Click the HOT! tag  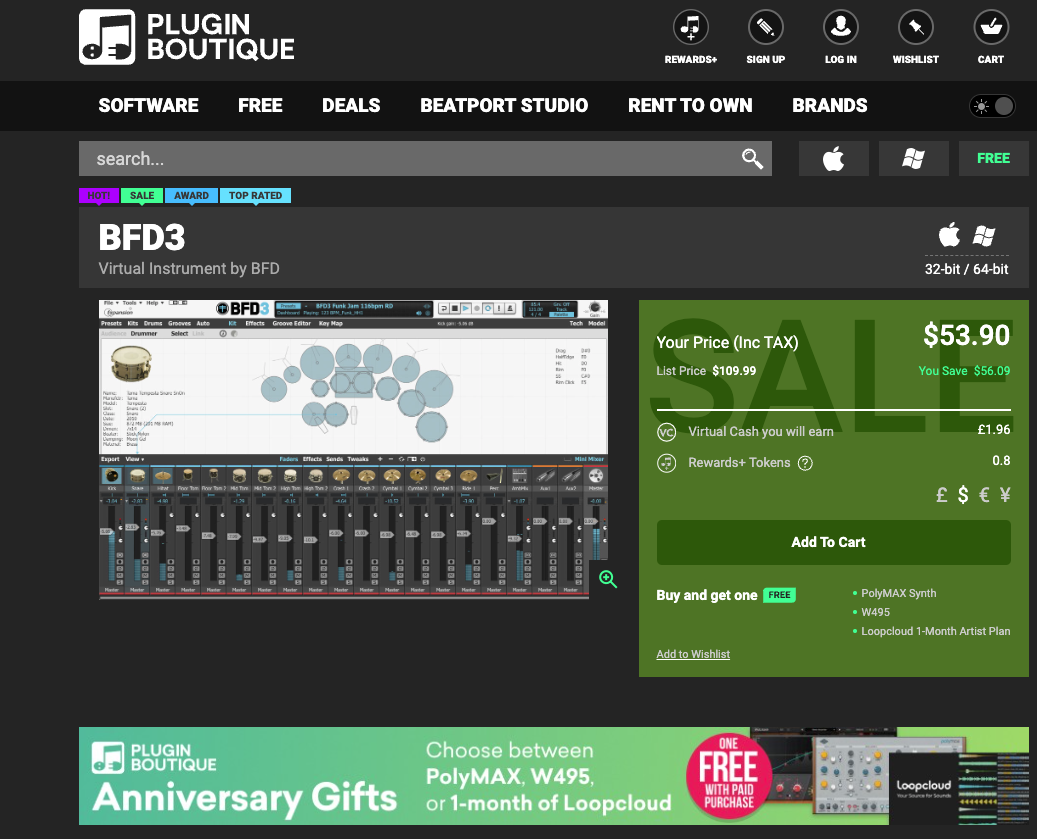(x=99, y=196)
